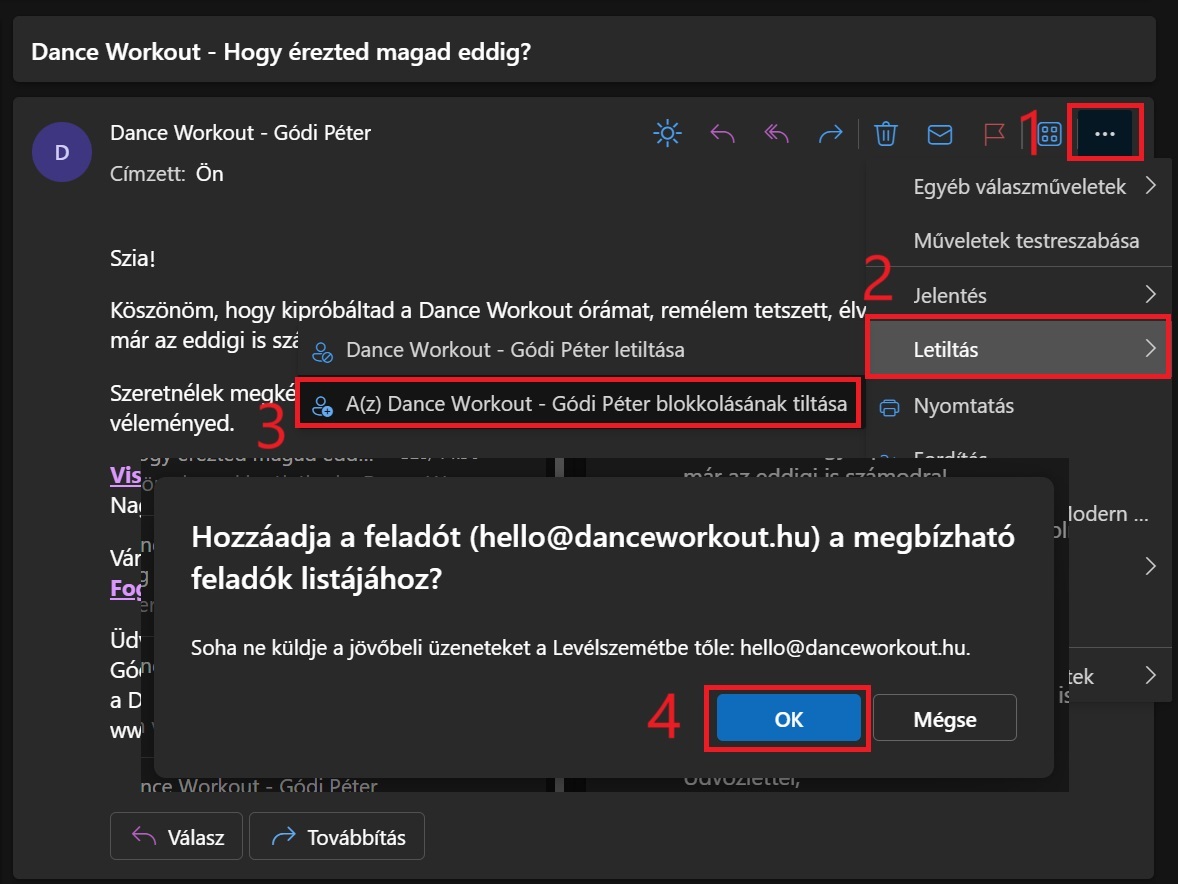Click the sender avatar with letter D
This screenshot has width=1178, height=884.
coord(62,152)
